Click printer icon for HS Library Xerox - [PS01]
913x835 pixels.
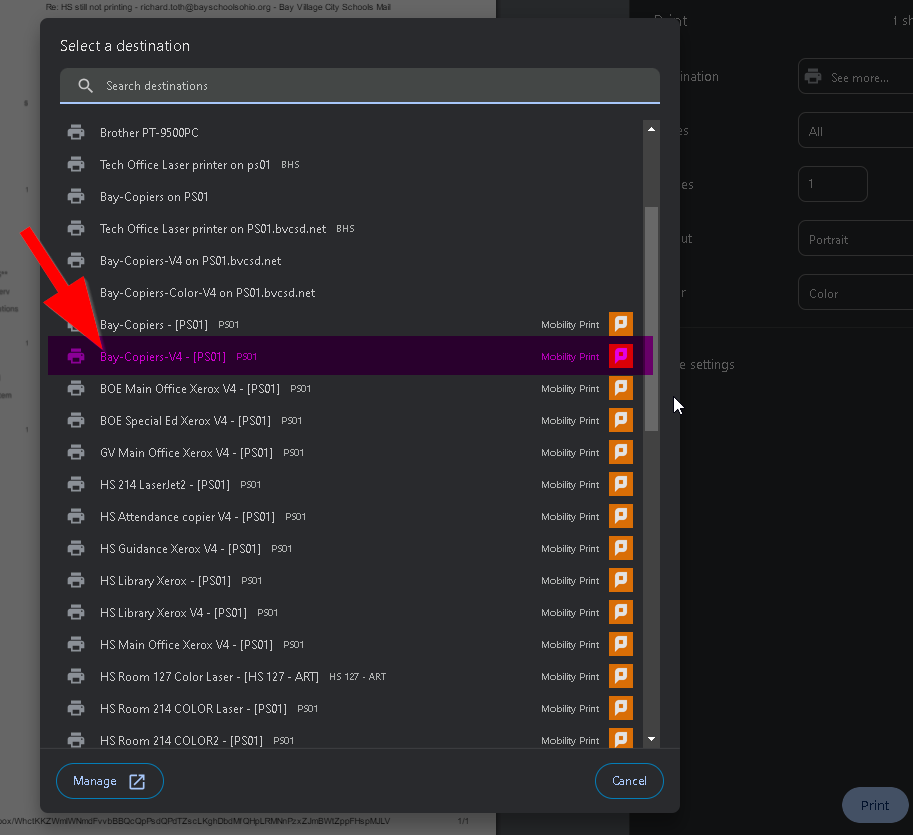click(x=76, y=581)
